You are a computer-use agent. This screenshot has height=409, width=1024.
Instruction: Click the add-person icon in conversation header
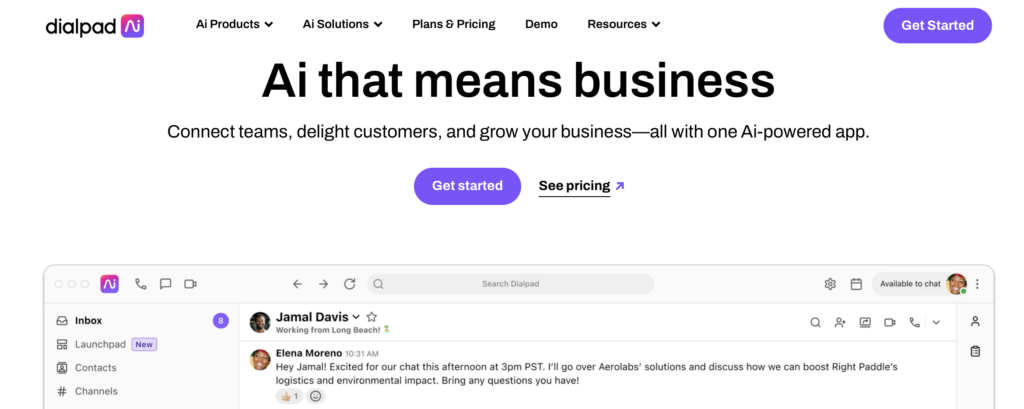[x=840, y=322]
